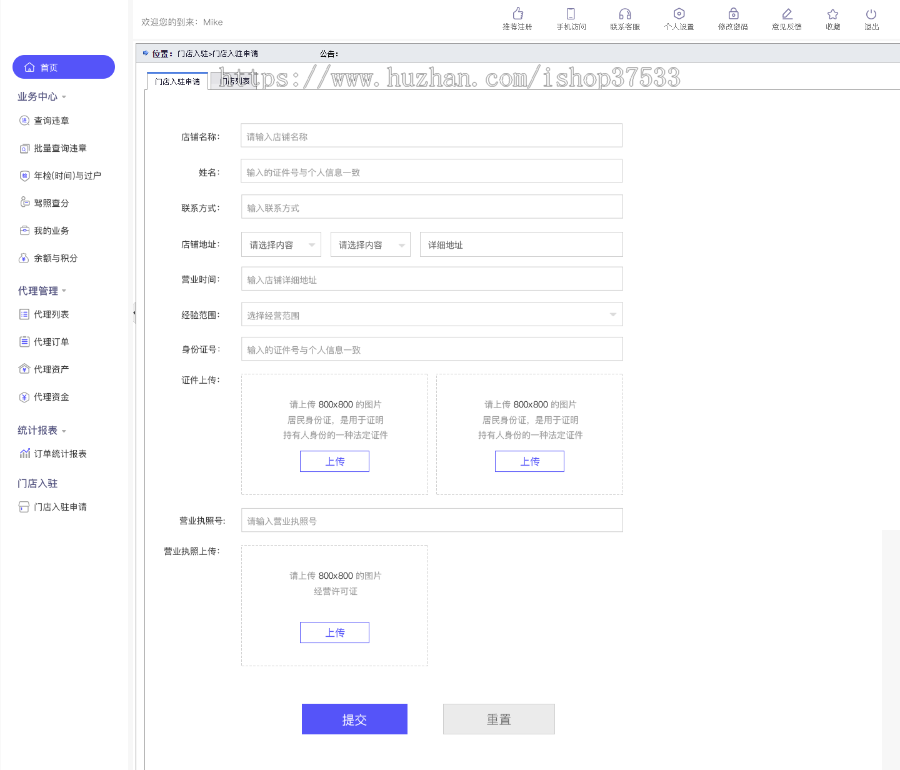Open 代理订单 in the sidebar
This screenshot has height=770, width=900.
[44, 342]
